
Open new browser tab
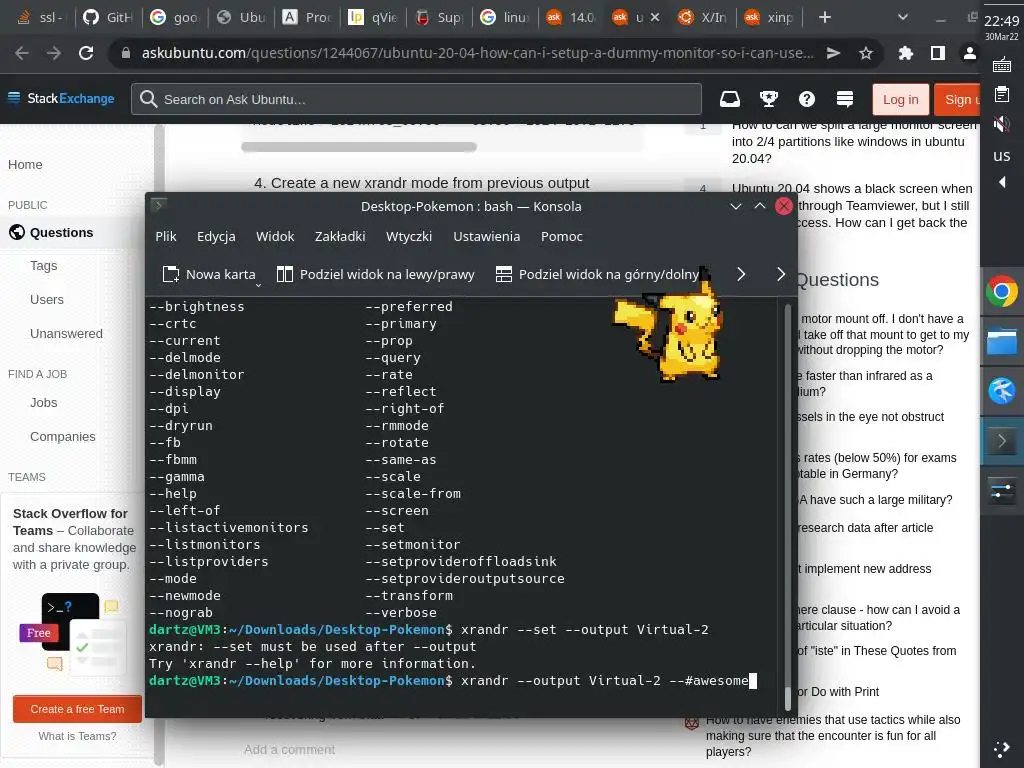pos(825,18)
